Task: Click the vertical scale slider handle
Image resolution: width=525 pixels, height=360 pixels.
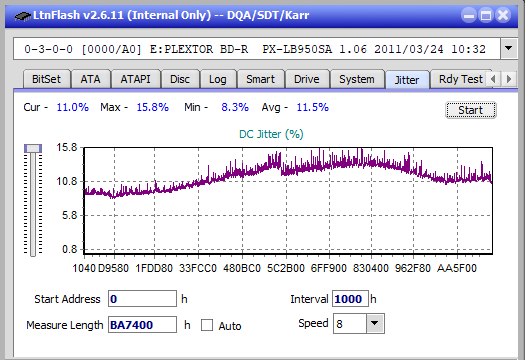Action: (33, 148)
